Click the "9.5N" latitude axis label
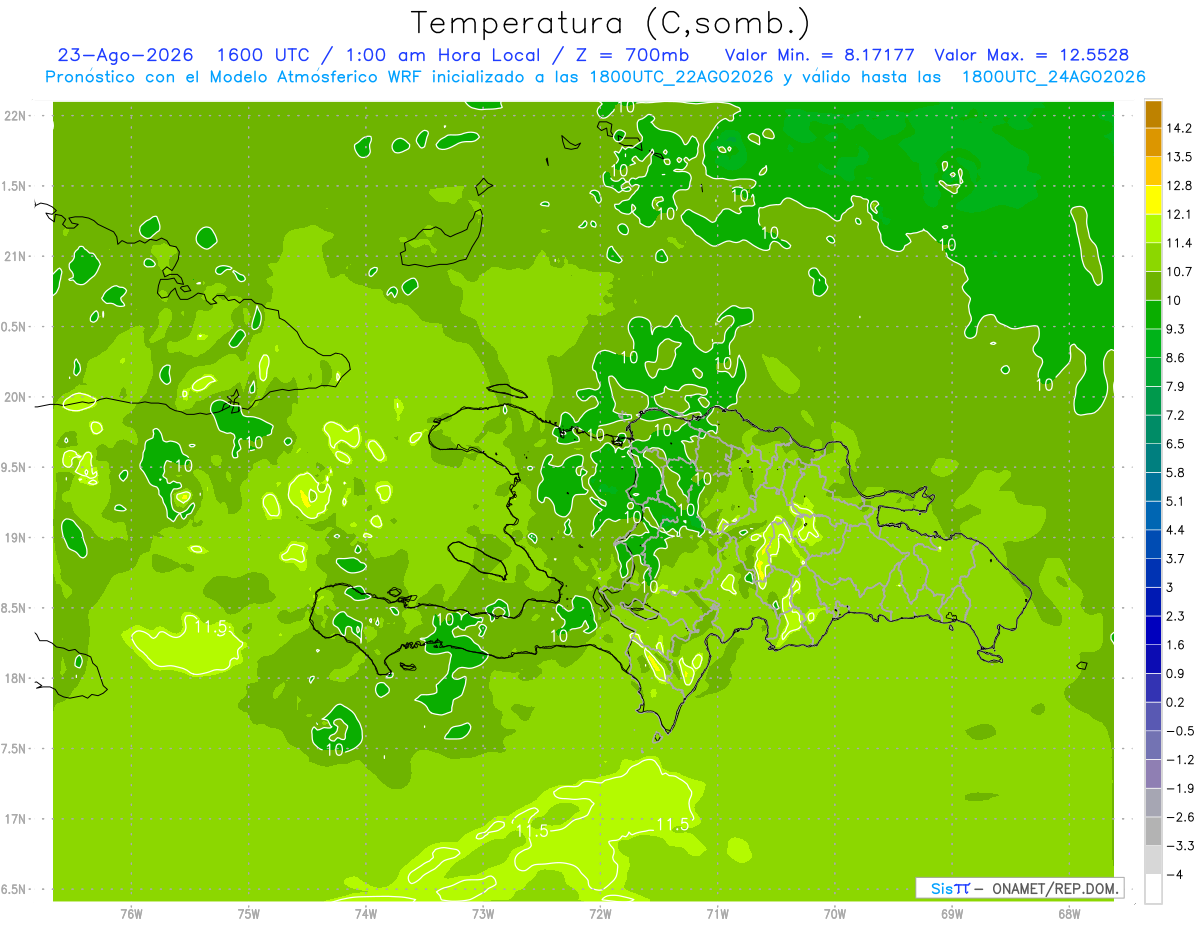Screen dimensions: 1200x927 click(14, 468)
